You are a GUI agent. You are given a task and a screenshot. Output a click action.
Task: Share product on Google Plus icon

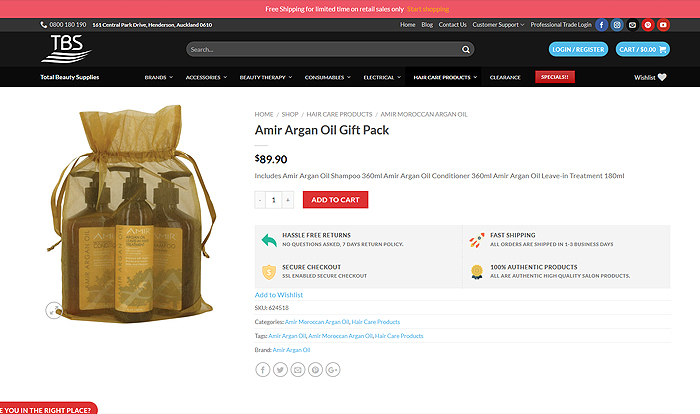click(x=333, y=370)
